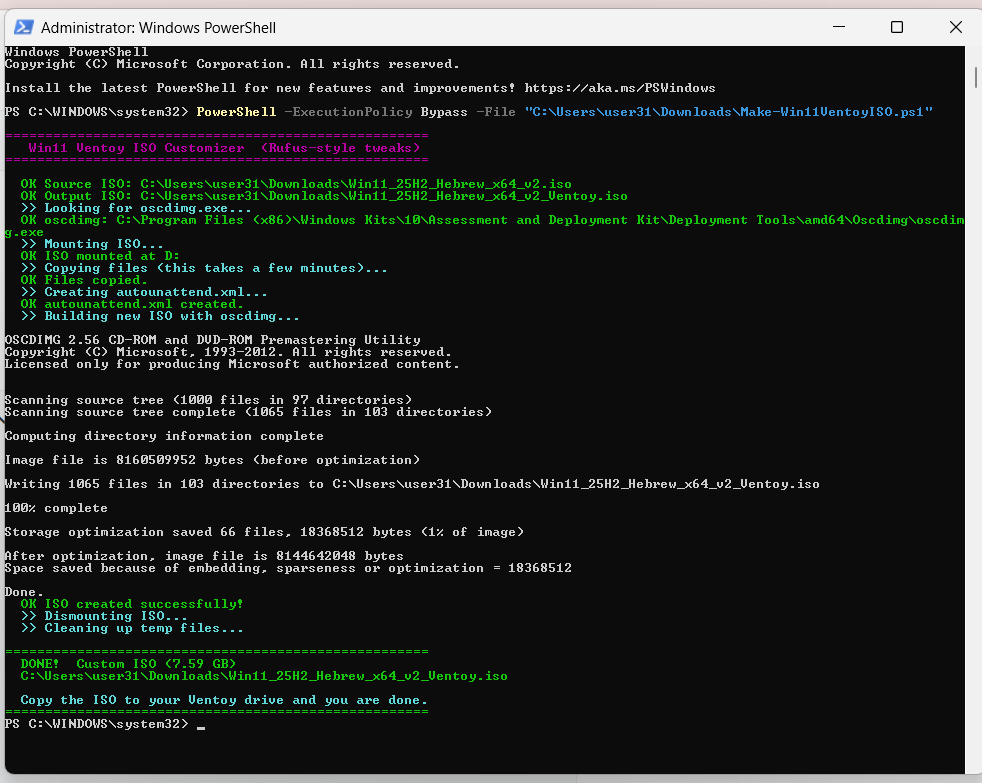The width and height of the screenshot is (982, 783).
Task: Click the 'Cleaning up temp files...' line
Action: pos(132,628)
